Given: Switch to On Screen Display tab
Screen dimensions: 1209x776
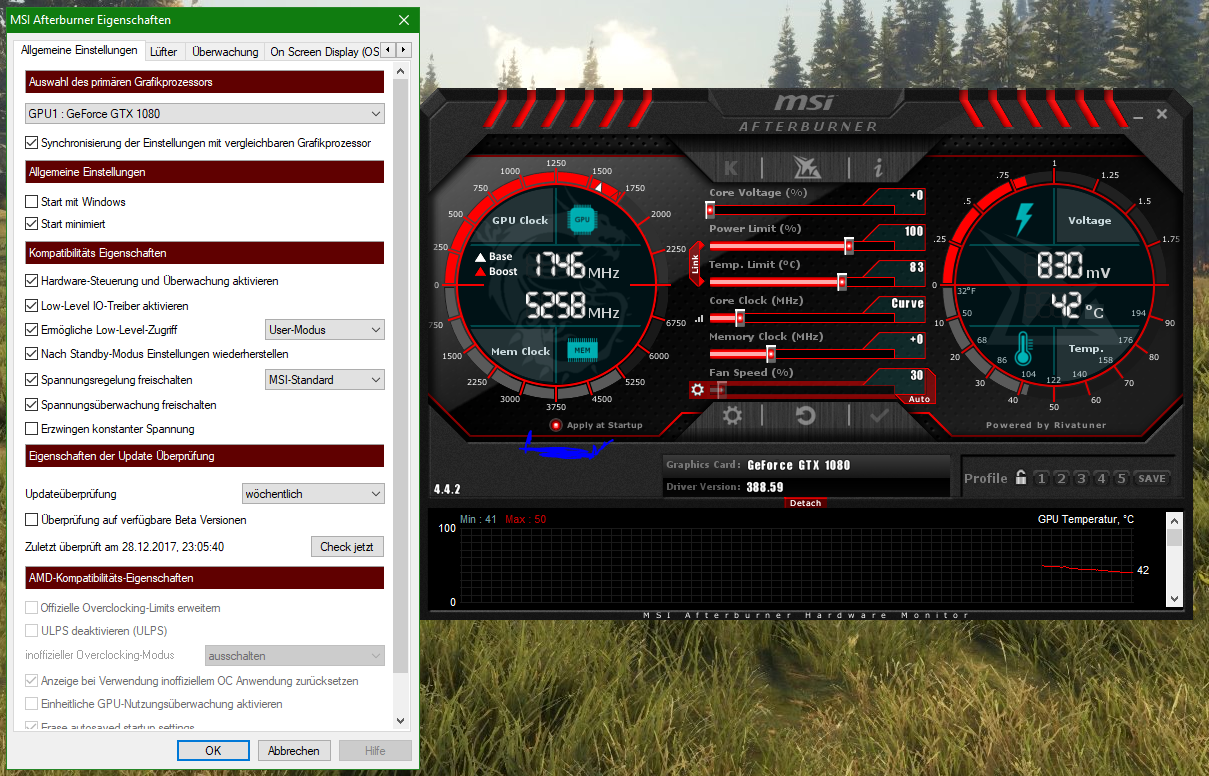Looking at the screenshot, I should [x=323, y=52].
